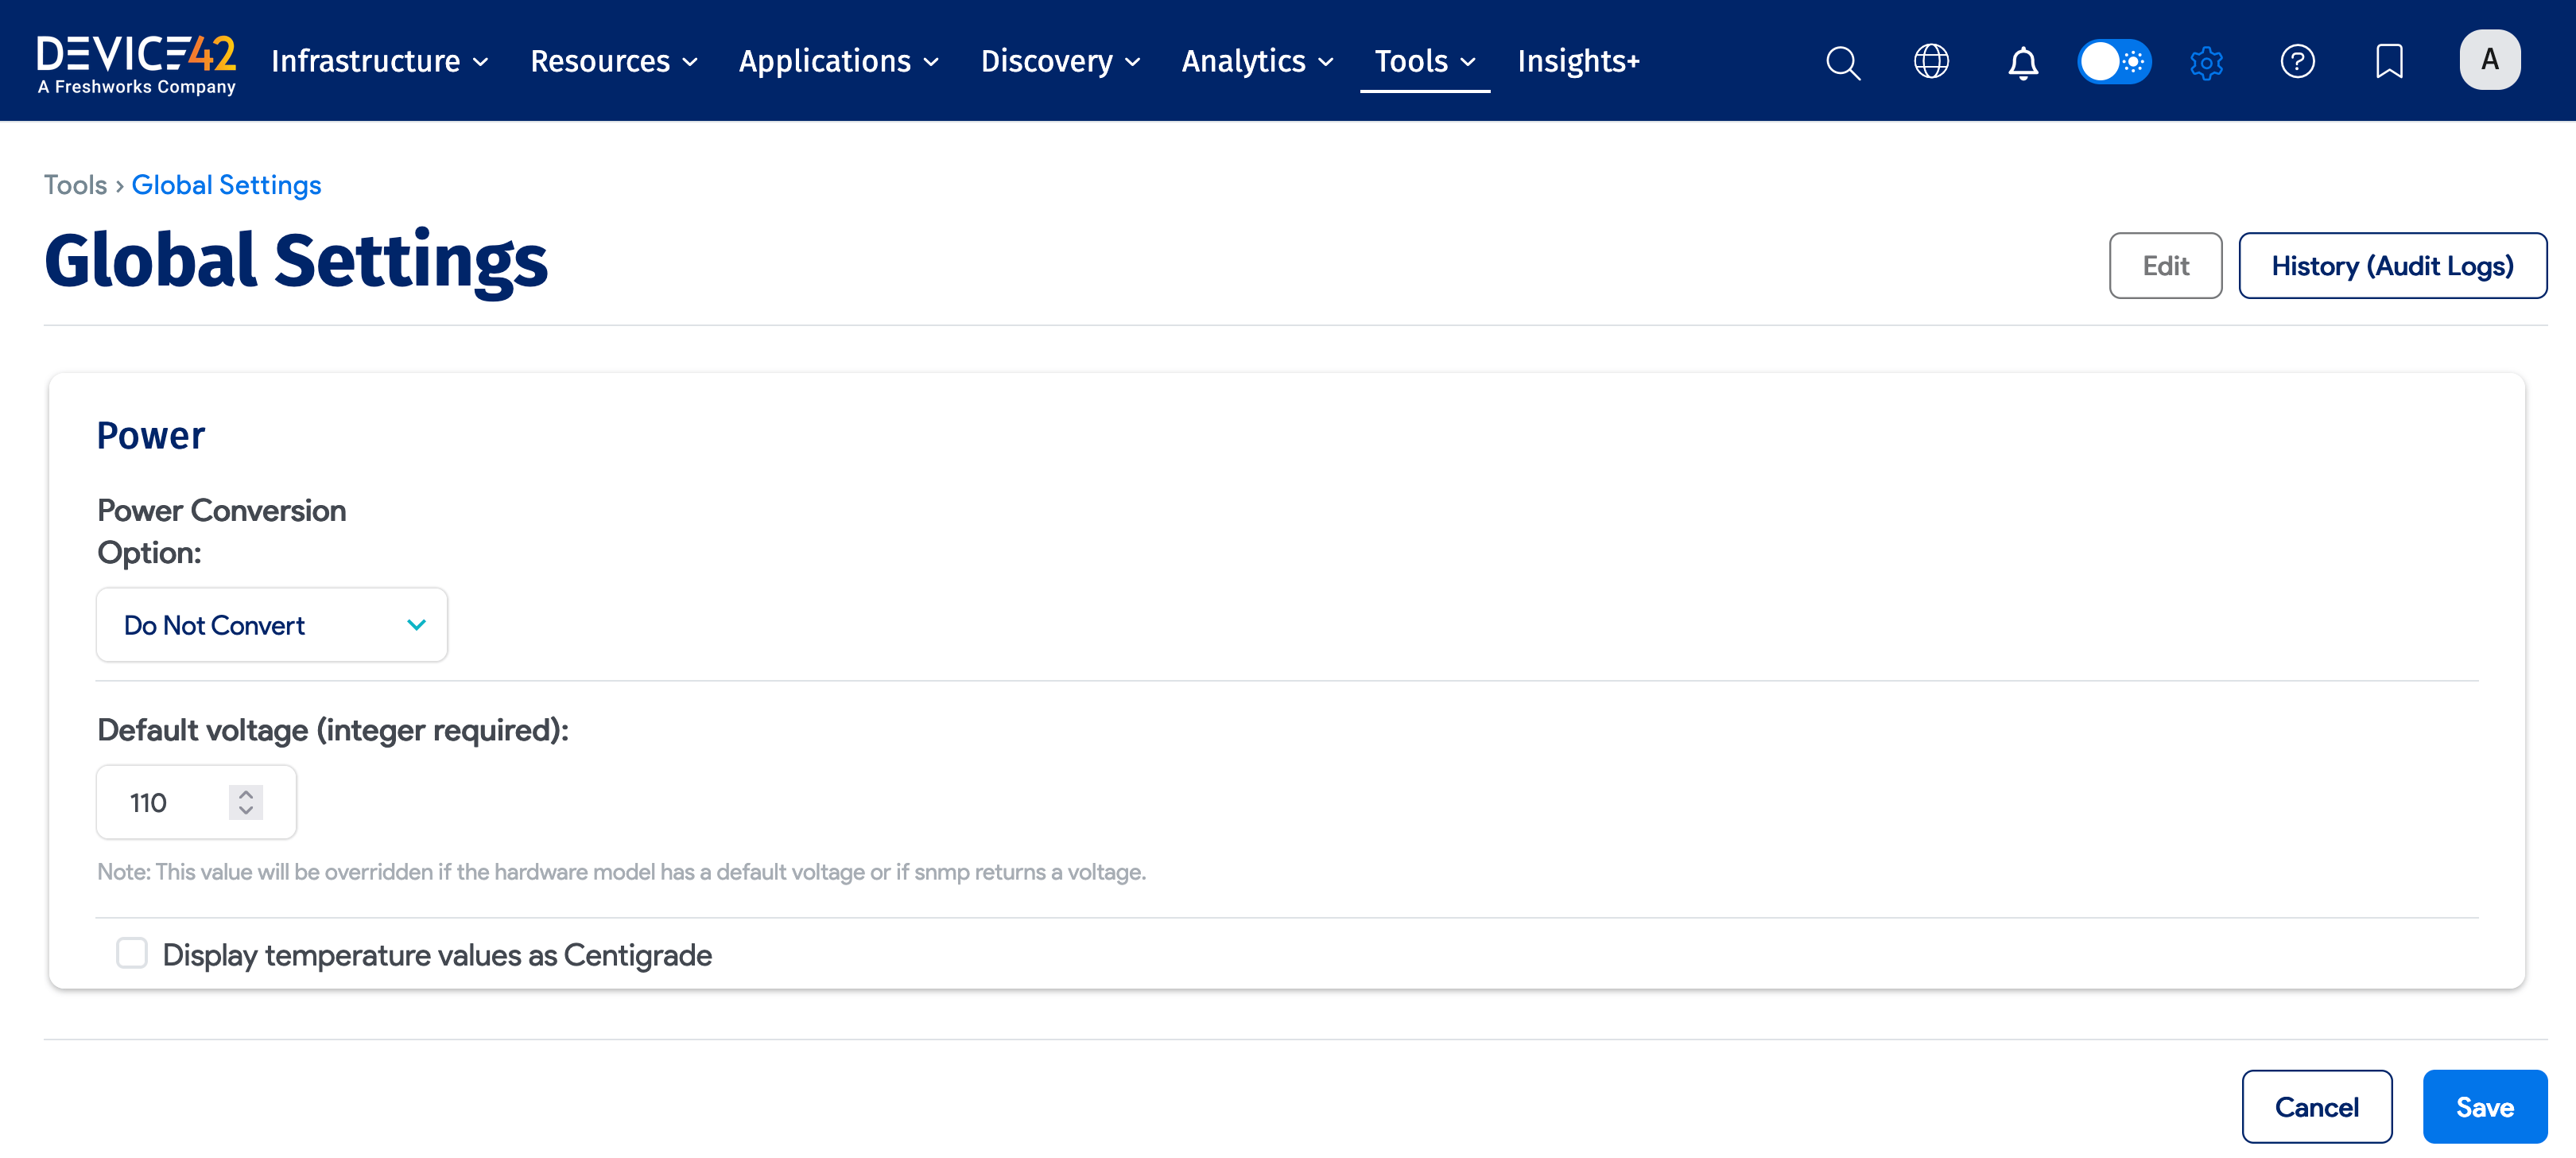Enable Display temperature values as Centigrade
The image size is (2576, 1158).
[x=132, y=953]
